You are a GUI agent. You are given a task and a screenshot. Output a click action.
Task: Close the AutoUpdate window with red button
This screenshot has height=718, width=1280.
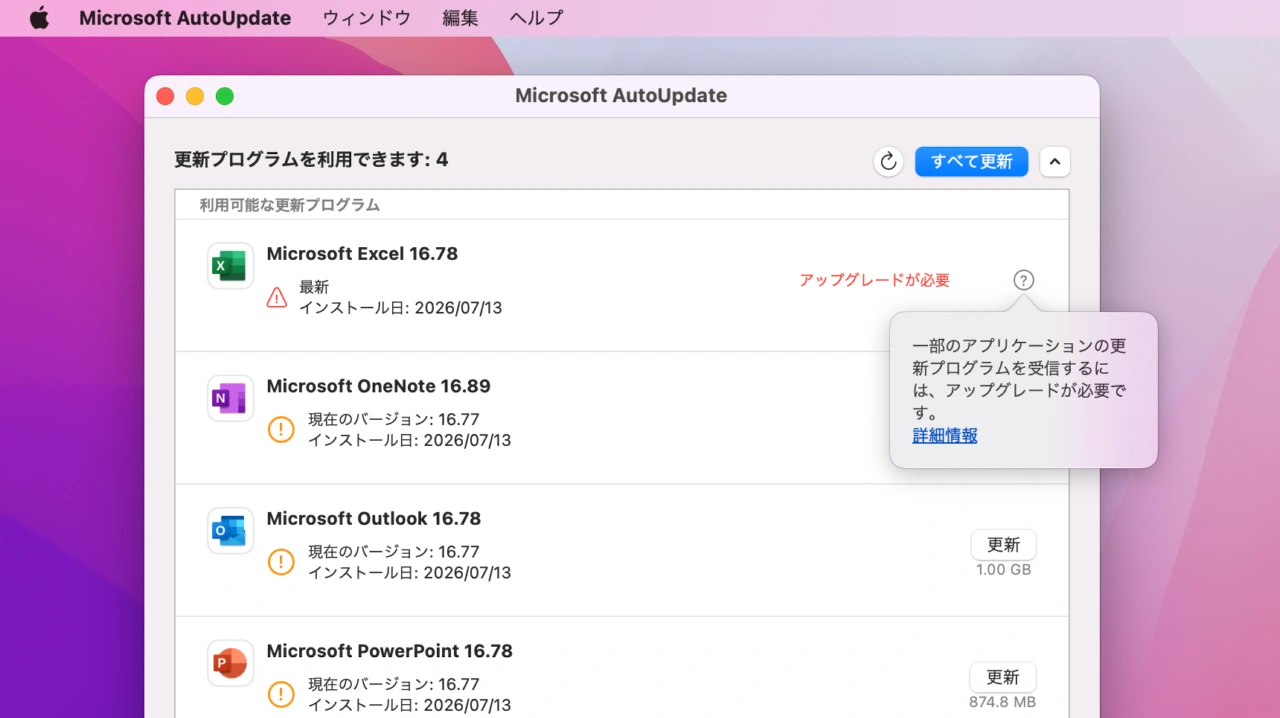click(165, 96)
